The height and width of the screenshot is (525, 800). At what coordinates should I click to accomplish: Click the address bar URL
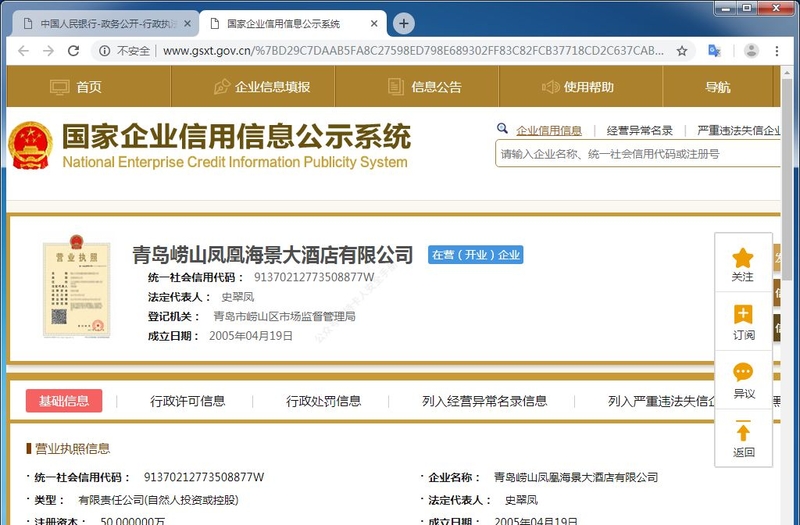tap(413, 51)
